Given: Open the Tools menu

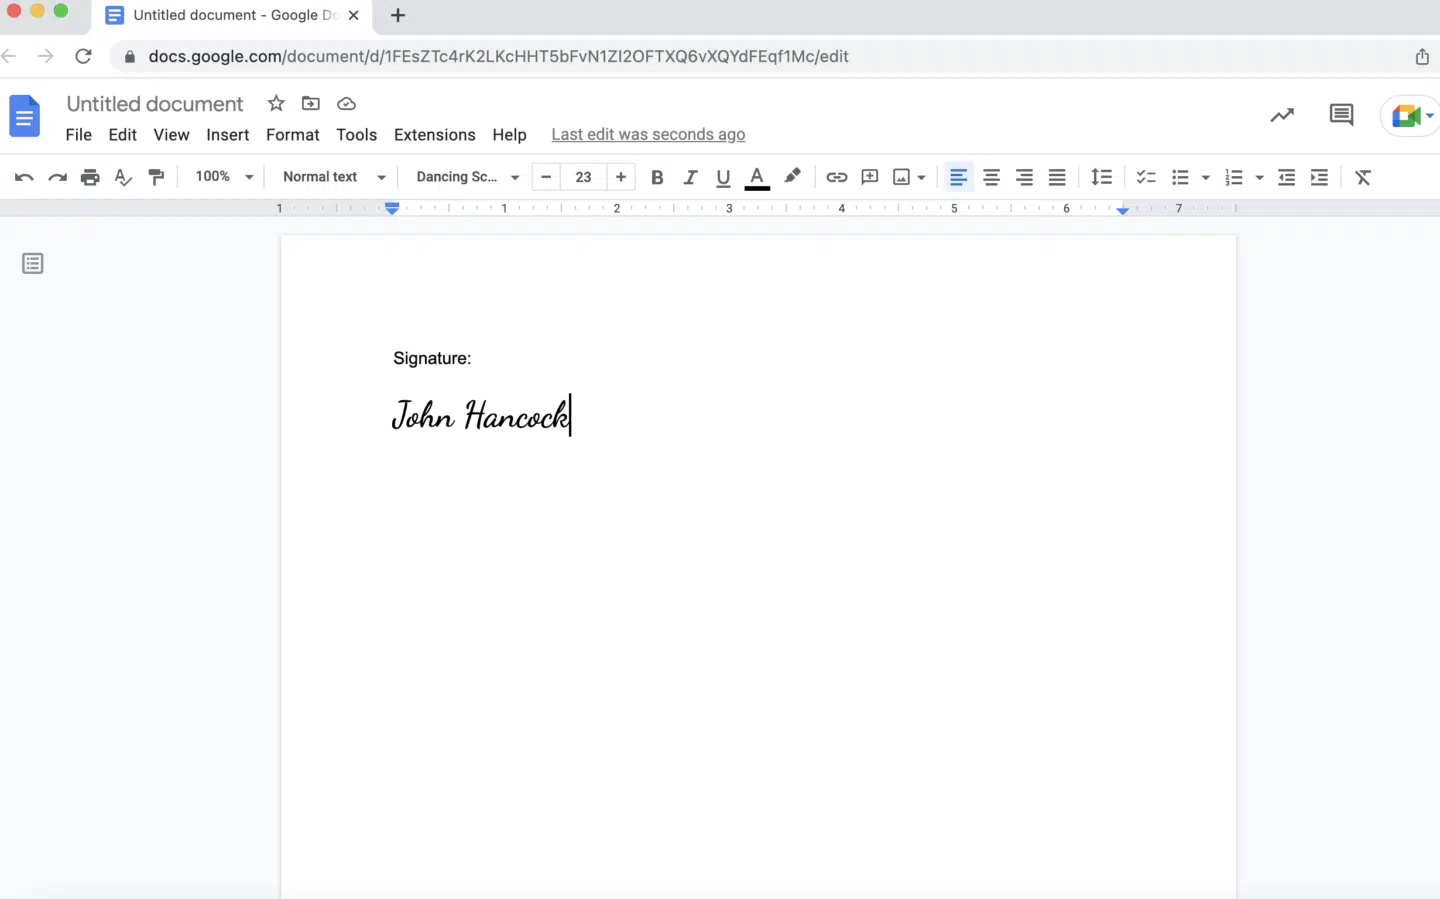Looking at the screenshot, I should pyautogui.click(x=357, y=134).
